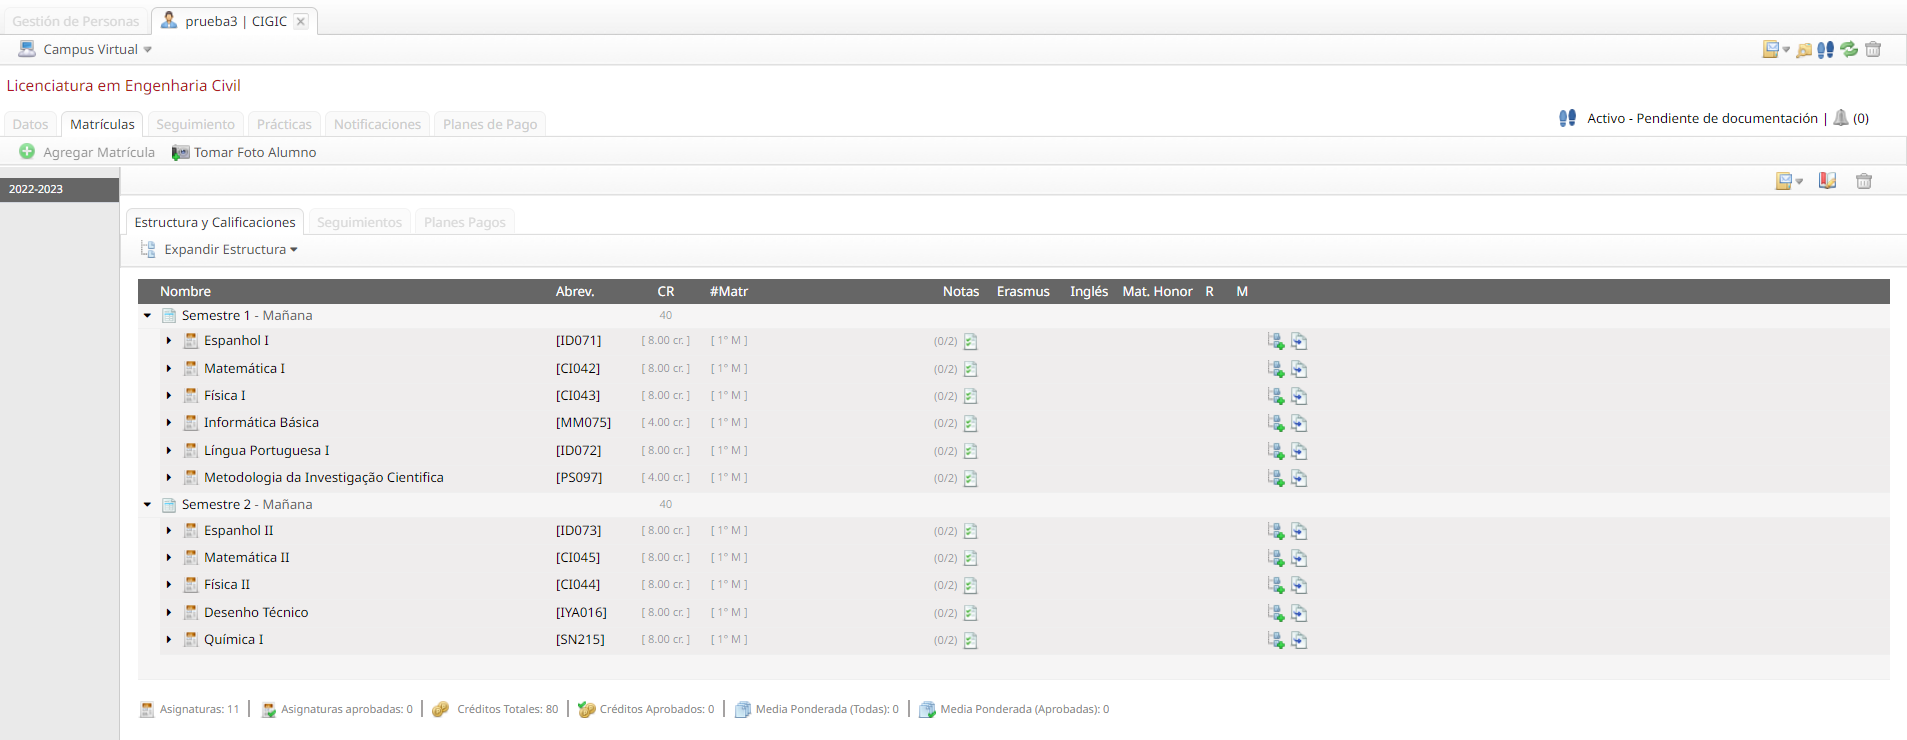Click the folder search icon in top toolbar

click(x=1804, y=50)
